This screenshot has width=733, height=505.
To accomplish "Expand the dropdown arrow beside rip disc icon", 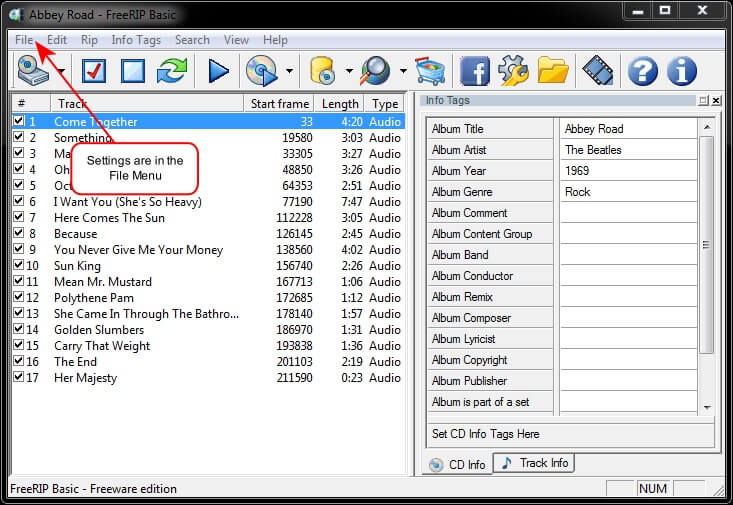I will 290,71.
